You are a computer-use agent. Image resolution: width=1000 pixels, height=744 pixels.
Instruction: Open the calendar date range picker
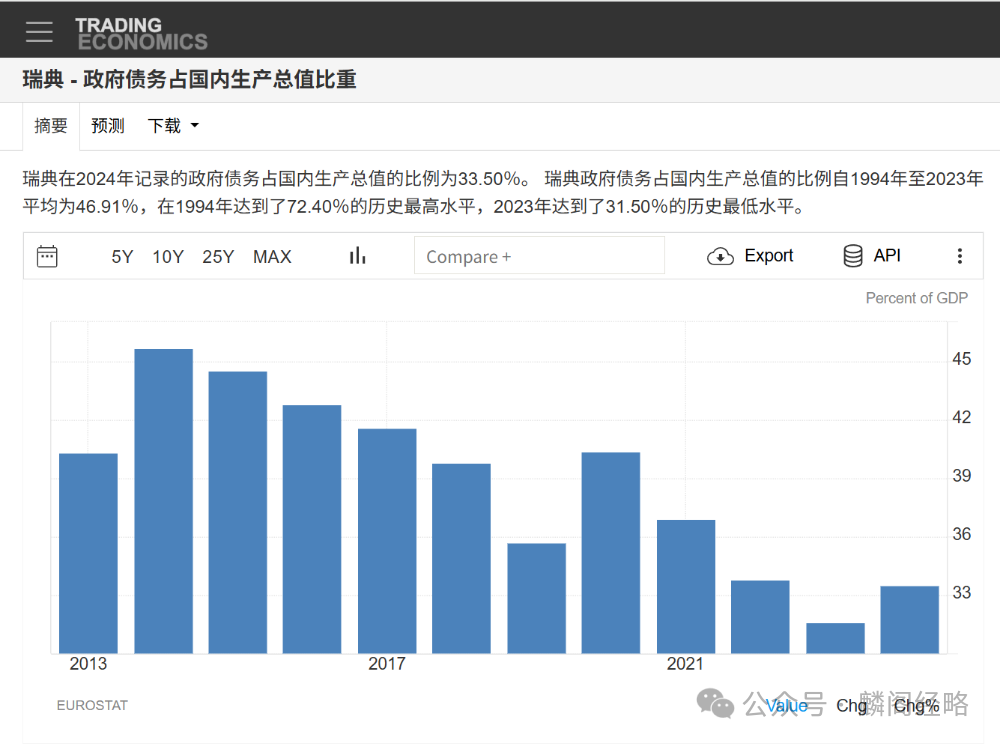[x=46, y=256]
